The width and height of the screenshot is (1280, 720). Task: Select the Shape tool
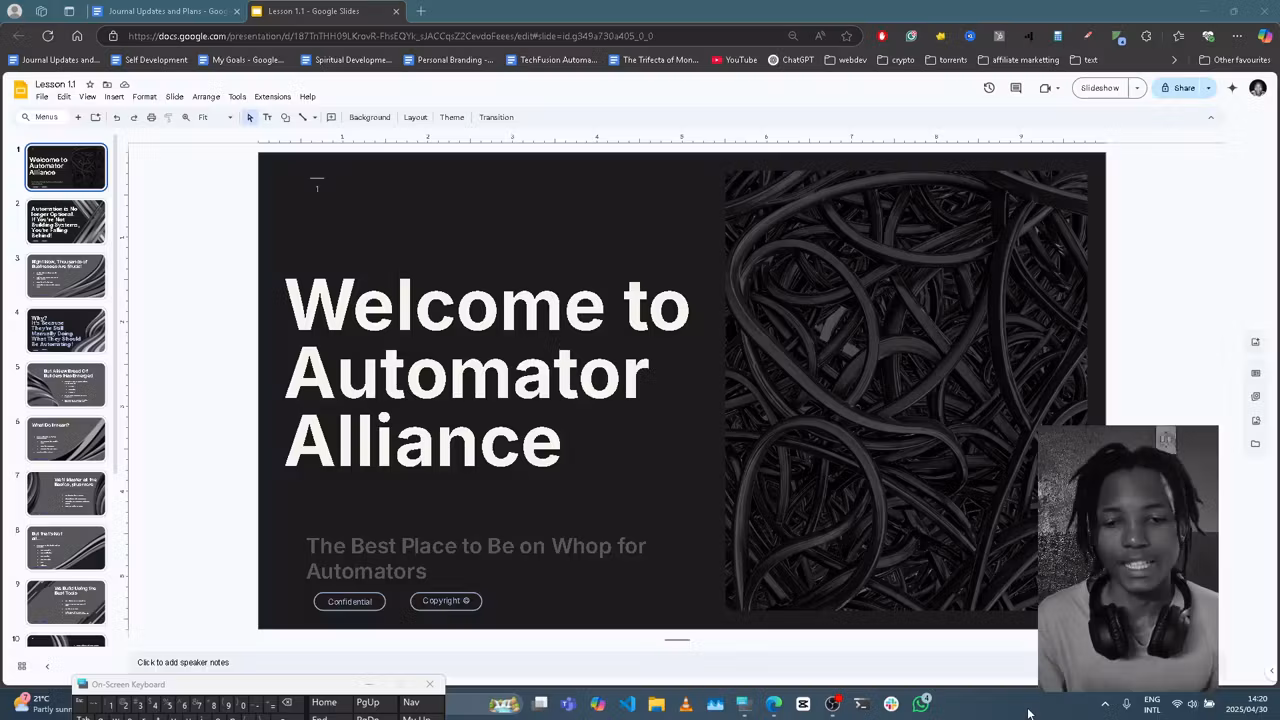286,117
